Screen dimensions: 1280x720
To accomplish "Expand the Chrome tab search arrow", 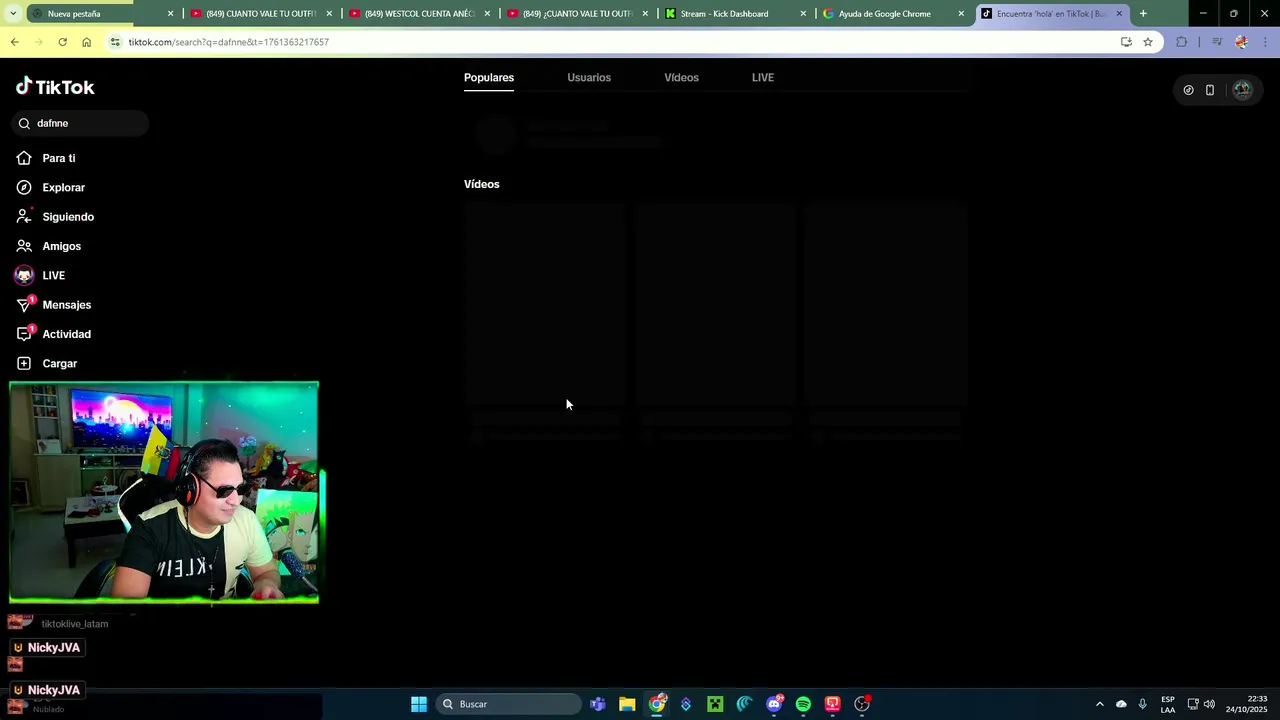I will coord(14,14).
